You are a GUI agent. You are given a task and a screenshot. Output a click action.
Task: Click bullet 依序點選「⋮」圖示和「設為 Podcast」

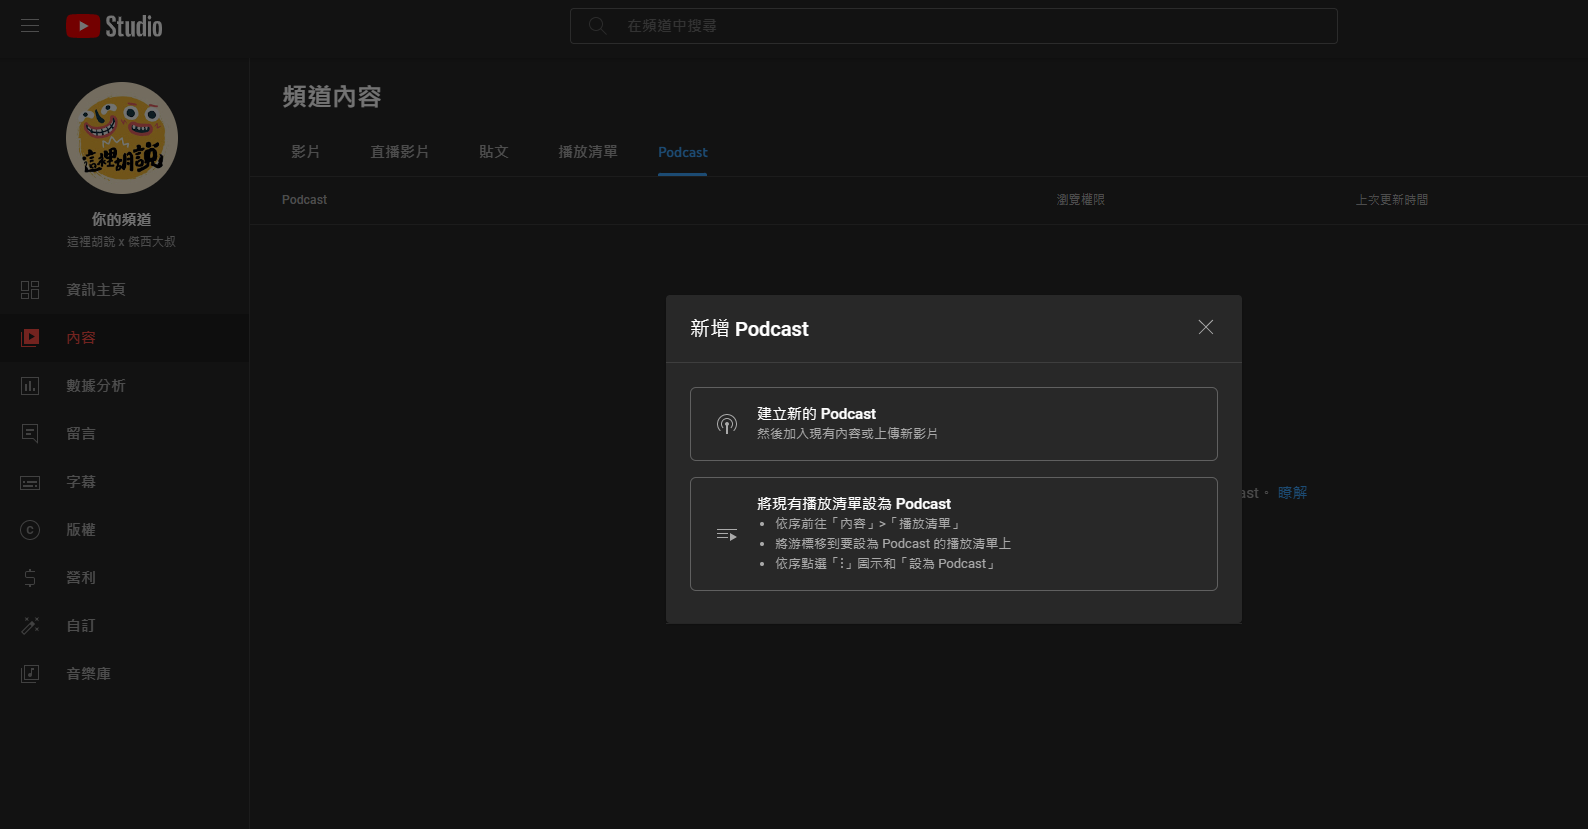(x=887, y=564)
